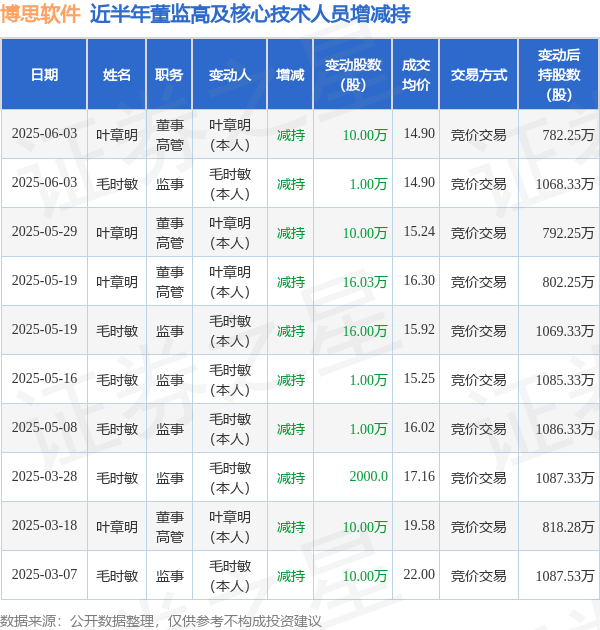The image size is (600, 630).
Task: Click the 变动后持股数(股) column header
Action: click(559, 75)
